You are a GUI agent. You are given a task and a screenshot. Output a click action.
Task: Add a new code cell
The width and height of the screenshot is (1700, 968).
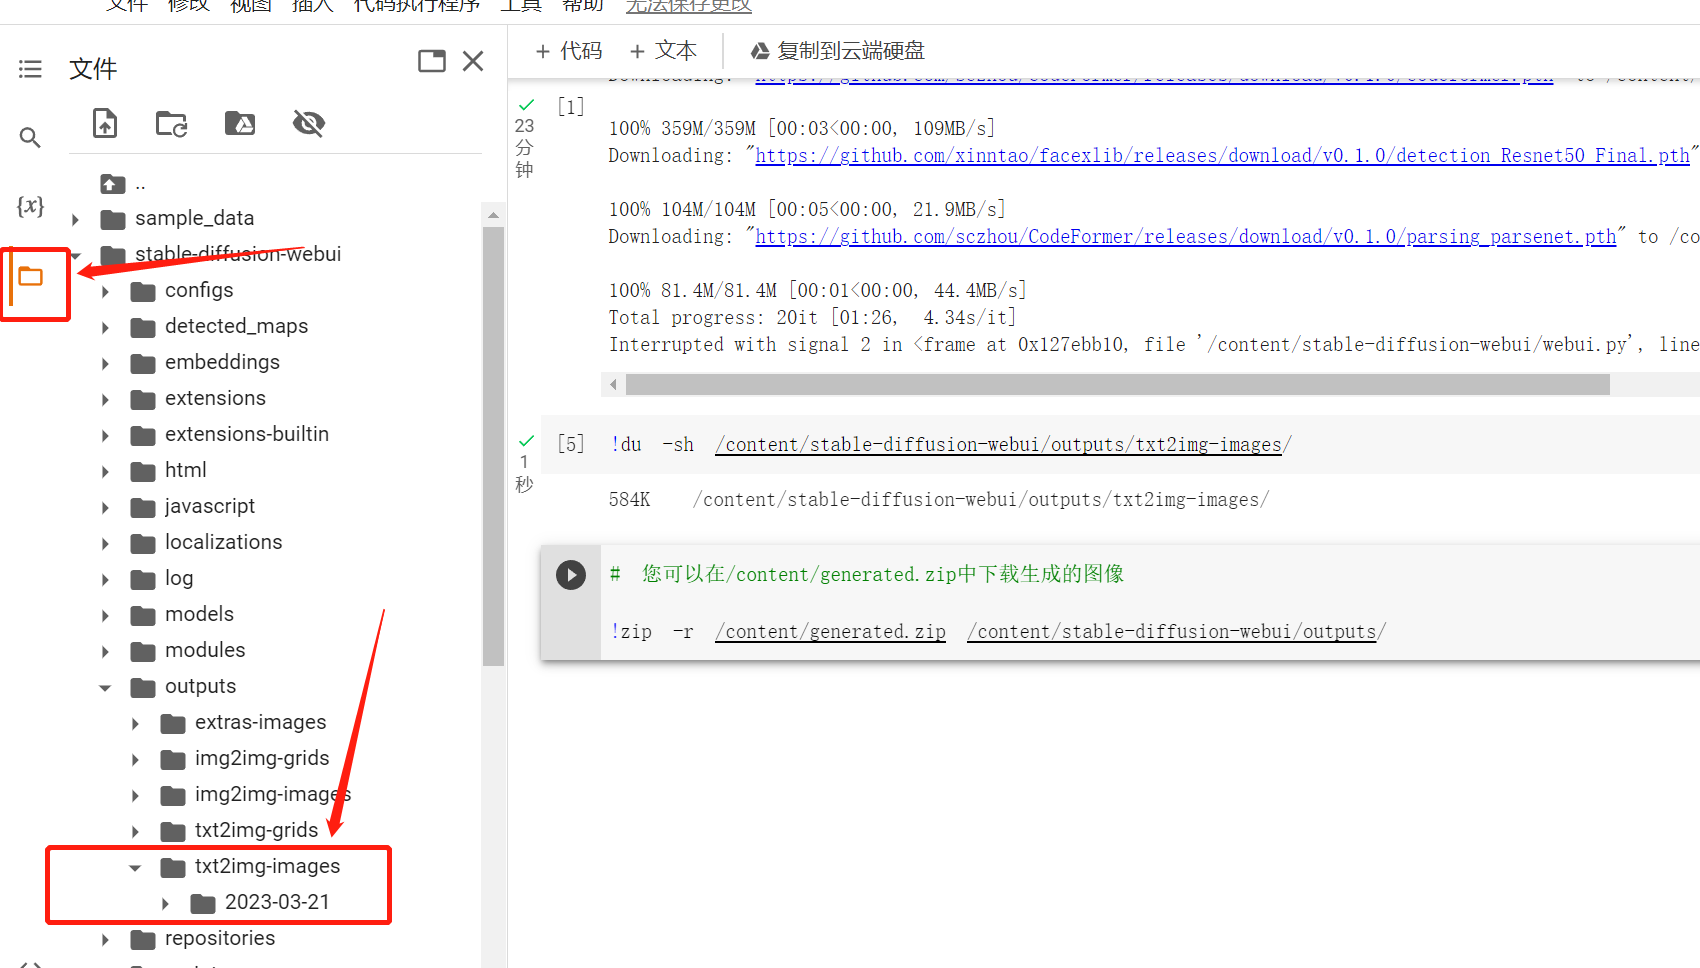tap(568, 51)
